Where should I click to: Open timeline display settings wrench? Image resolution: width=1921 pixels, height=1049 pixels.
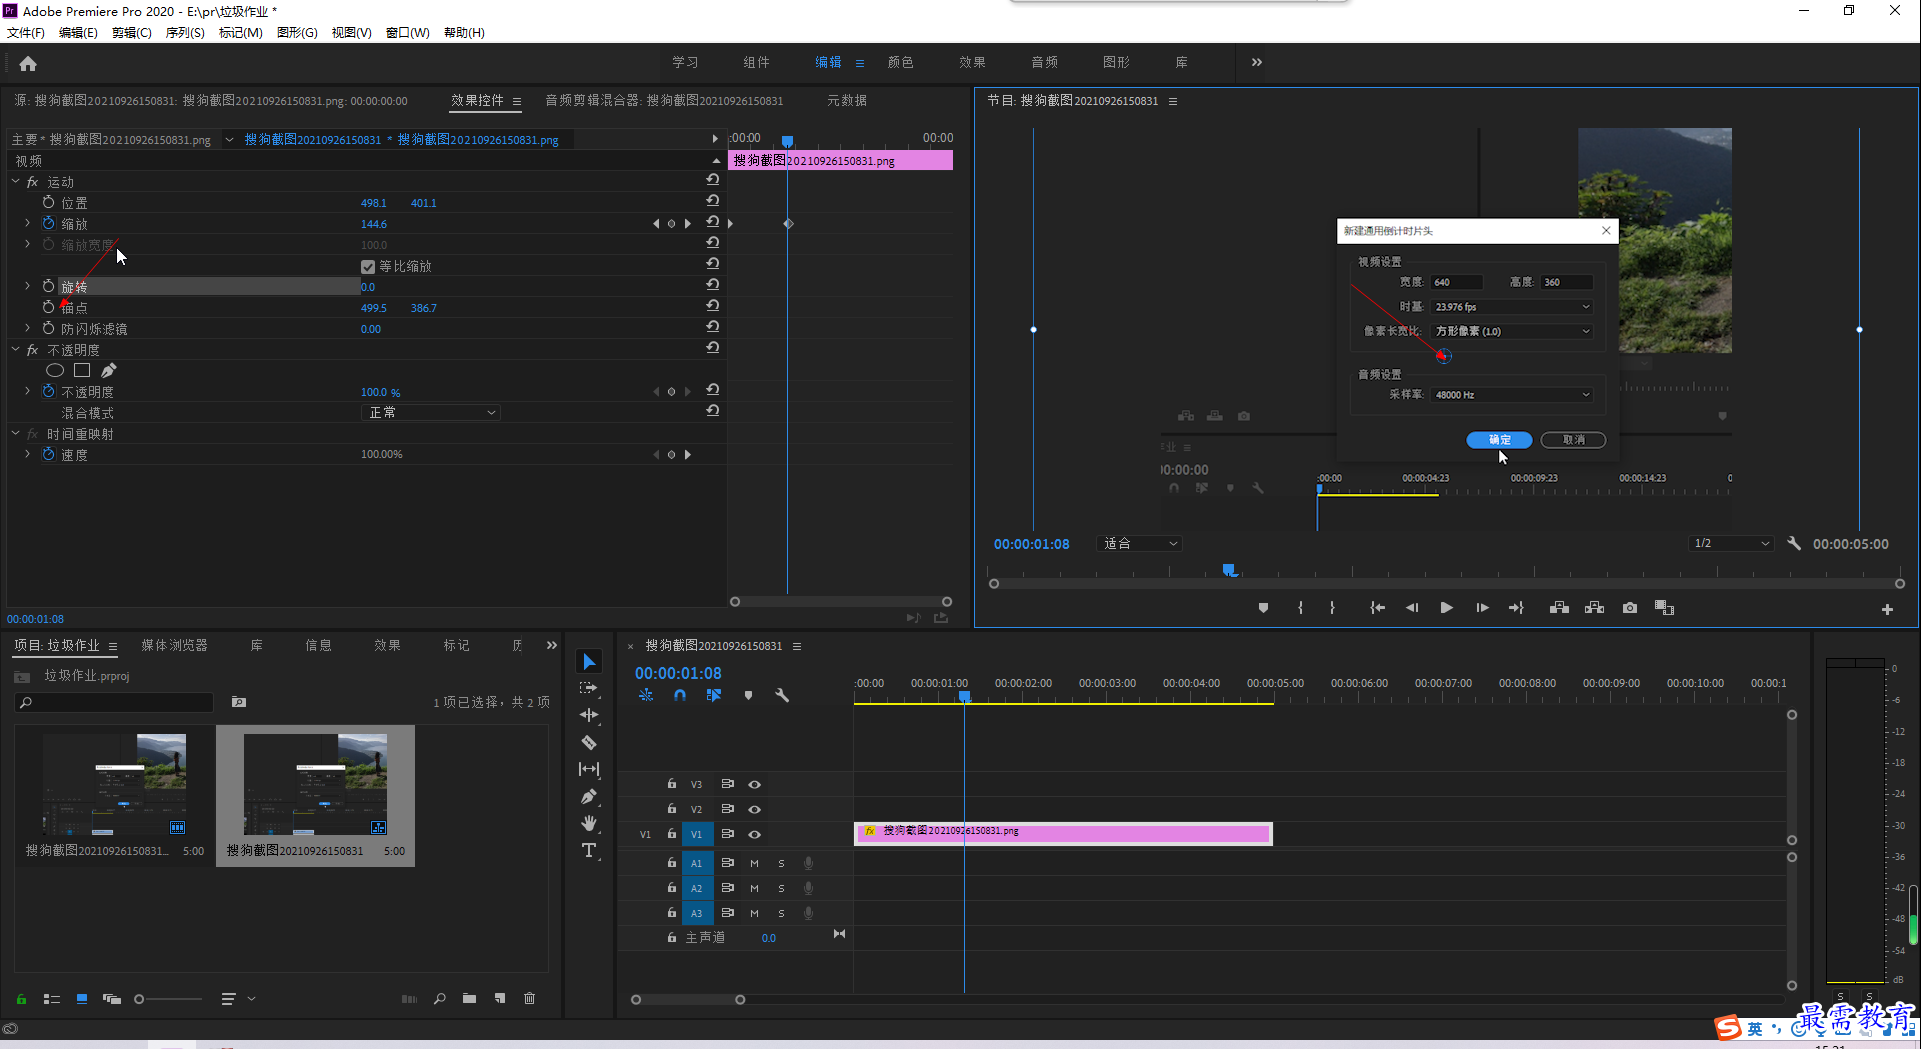[x=782, y=695]
